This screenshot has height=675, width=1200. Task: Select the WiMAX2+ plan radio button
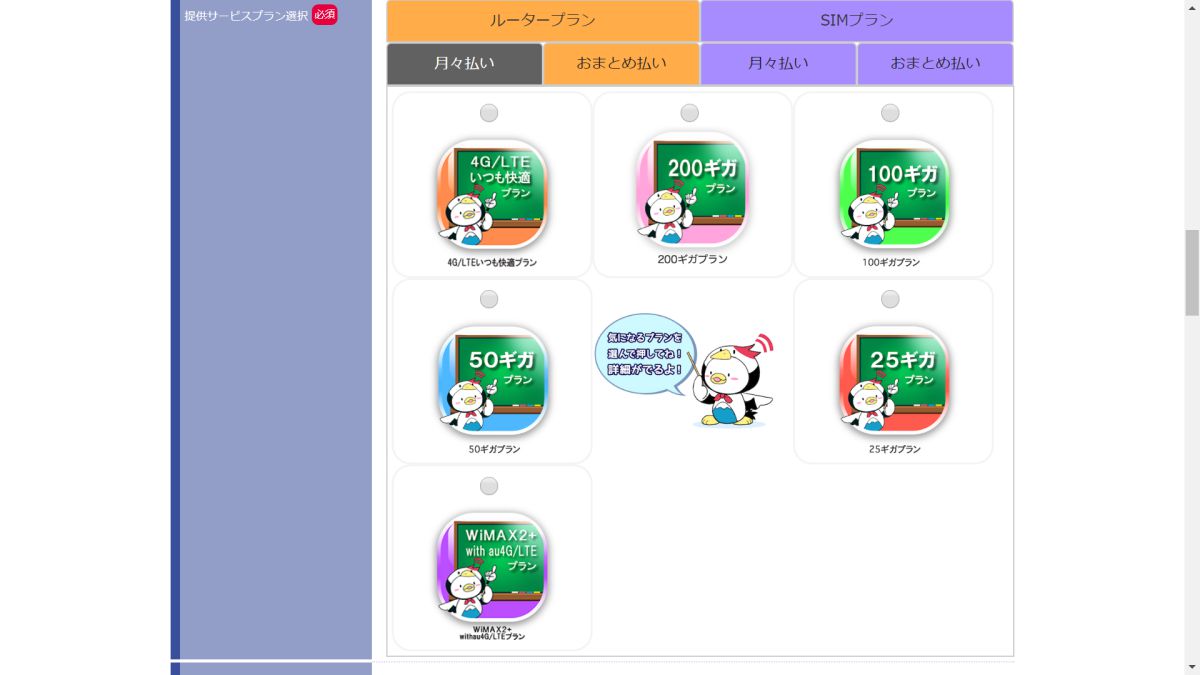489,486
